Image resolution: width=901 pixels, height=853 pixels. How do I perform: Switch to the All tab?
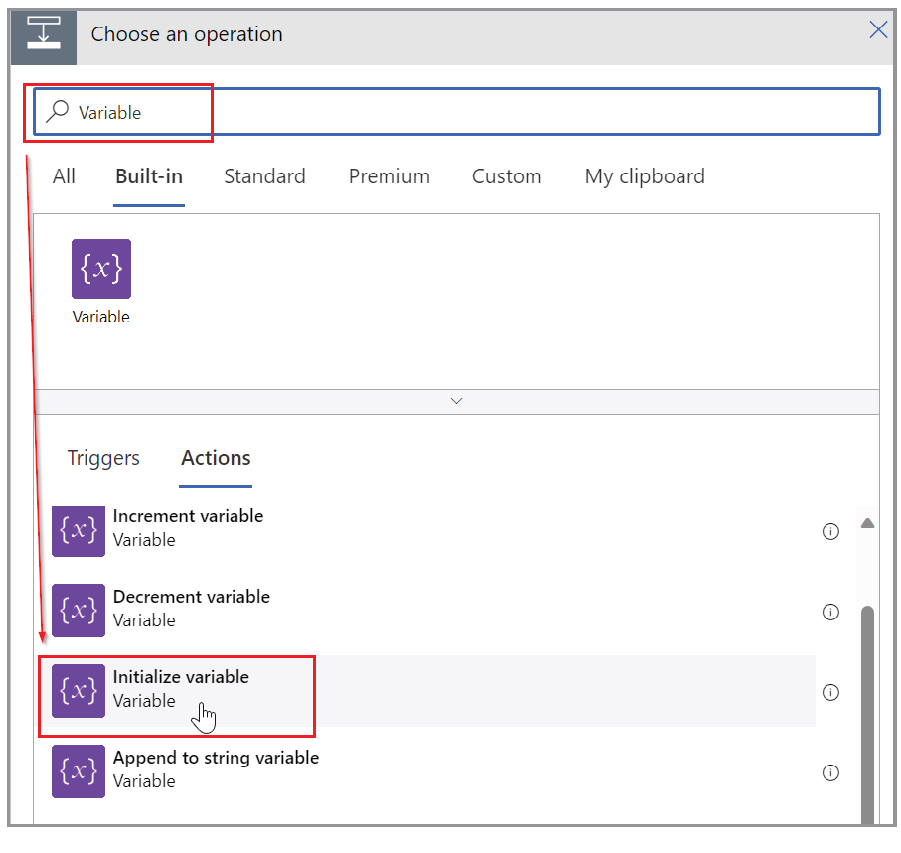coord(64,177)
